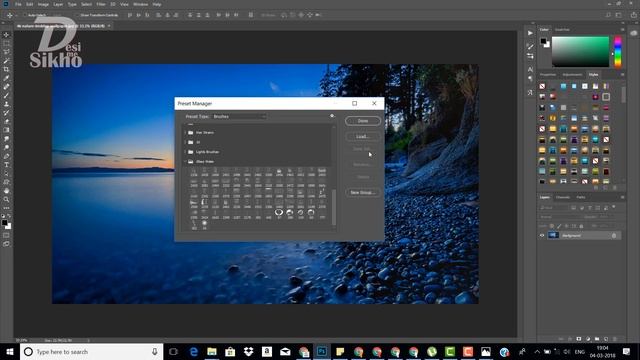Open the Preset Type dropdown
The height and width of the screenshot is (360, 640).
tap(239, 116)
